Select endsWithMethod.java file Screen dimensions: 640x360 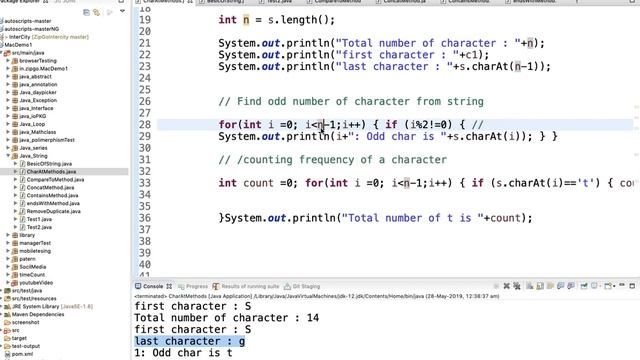tap(53, 203)
